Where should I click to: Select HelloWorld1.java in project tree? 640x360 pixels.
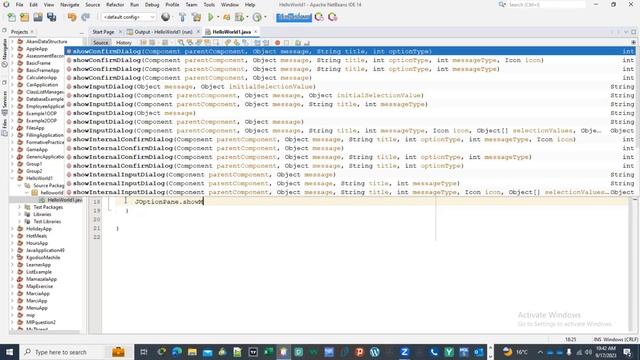click(x=64, y=200)
